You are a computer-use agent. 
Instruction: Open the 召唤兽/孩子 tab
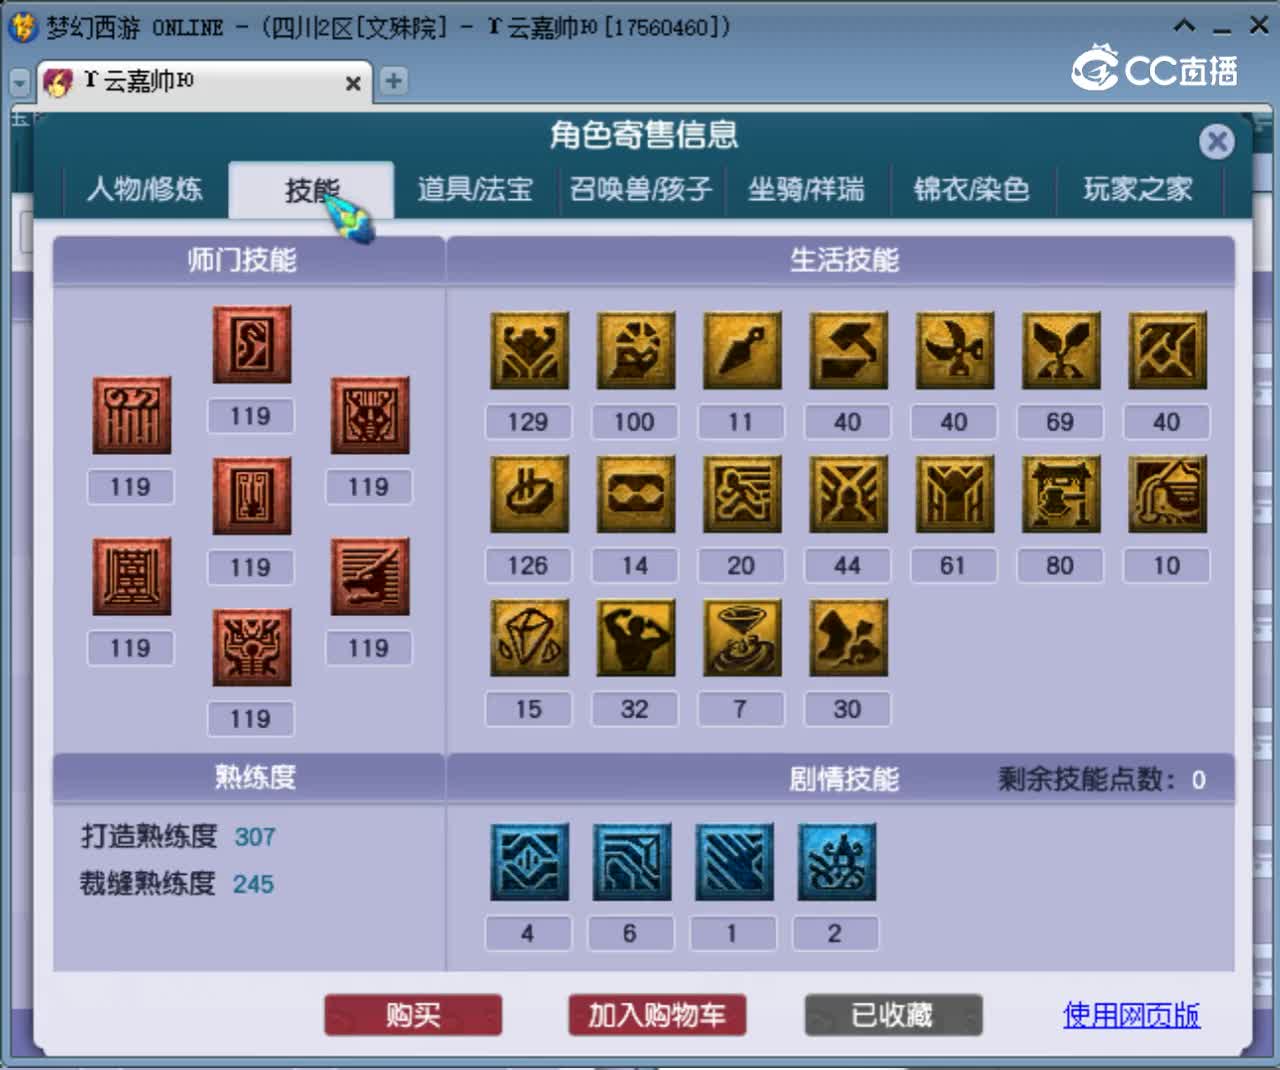pyautogui.click(x=641, y=189)
